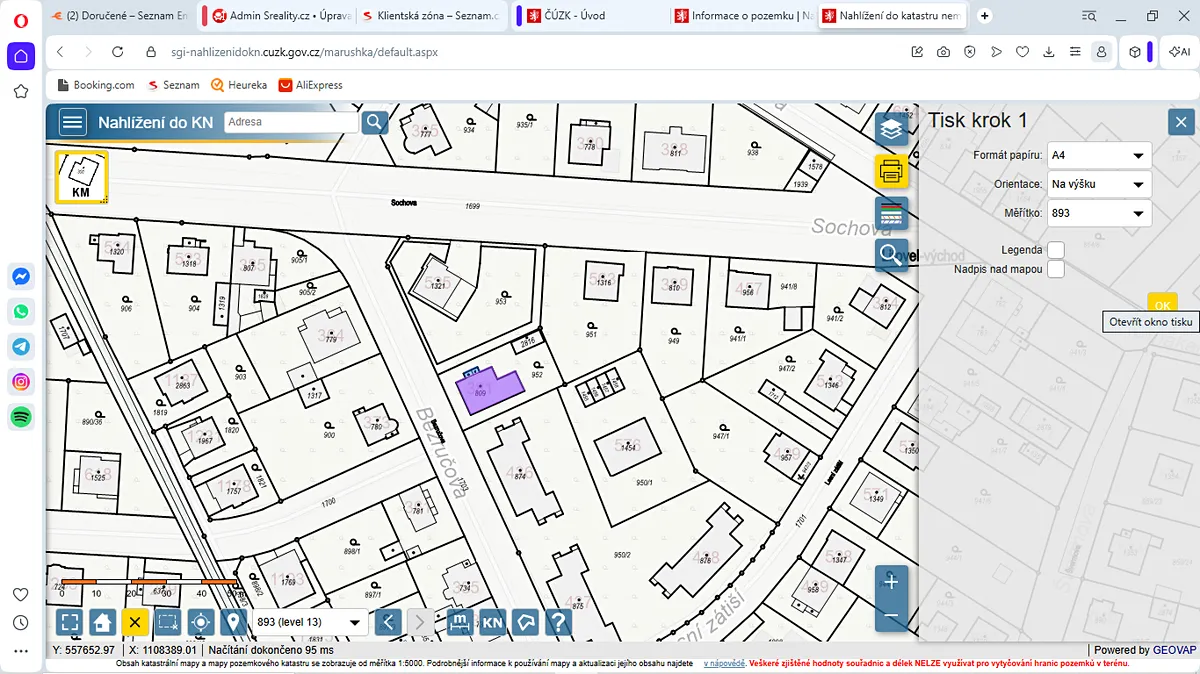1200x674 pixels.
Task: Switch to the Klientská zóna Seznam tab
Action: coord(431,16)
